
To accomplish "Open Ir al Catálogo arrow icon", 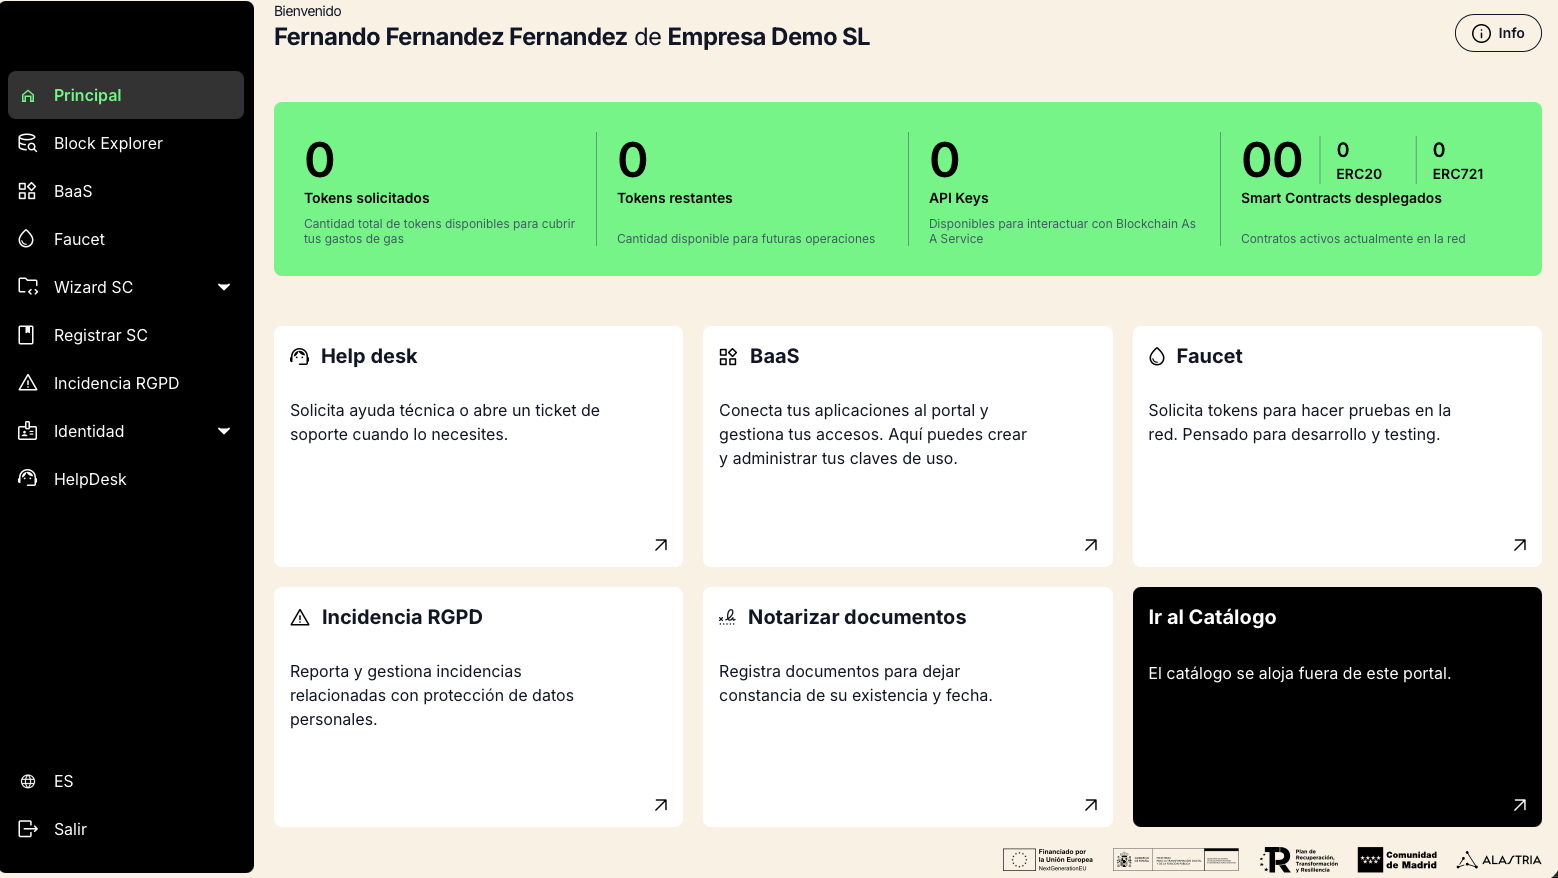I will pyautogui.click(x=1520, y=805).
